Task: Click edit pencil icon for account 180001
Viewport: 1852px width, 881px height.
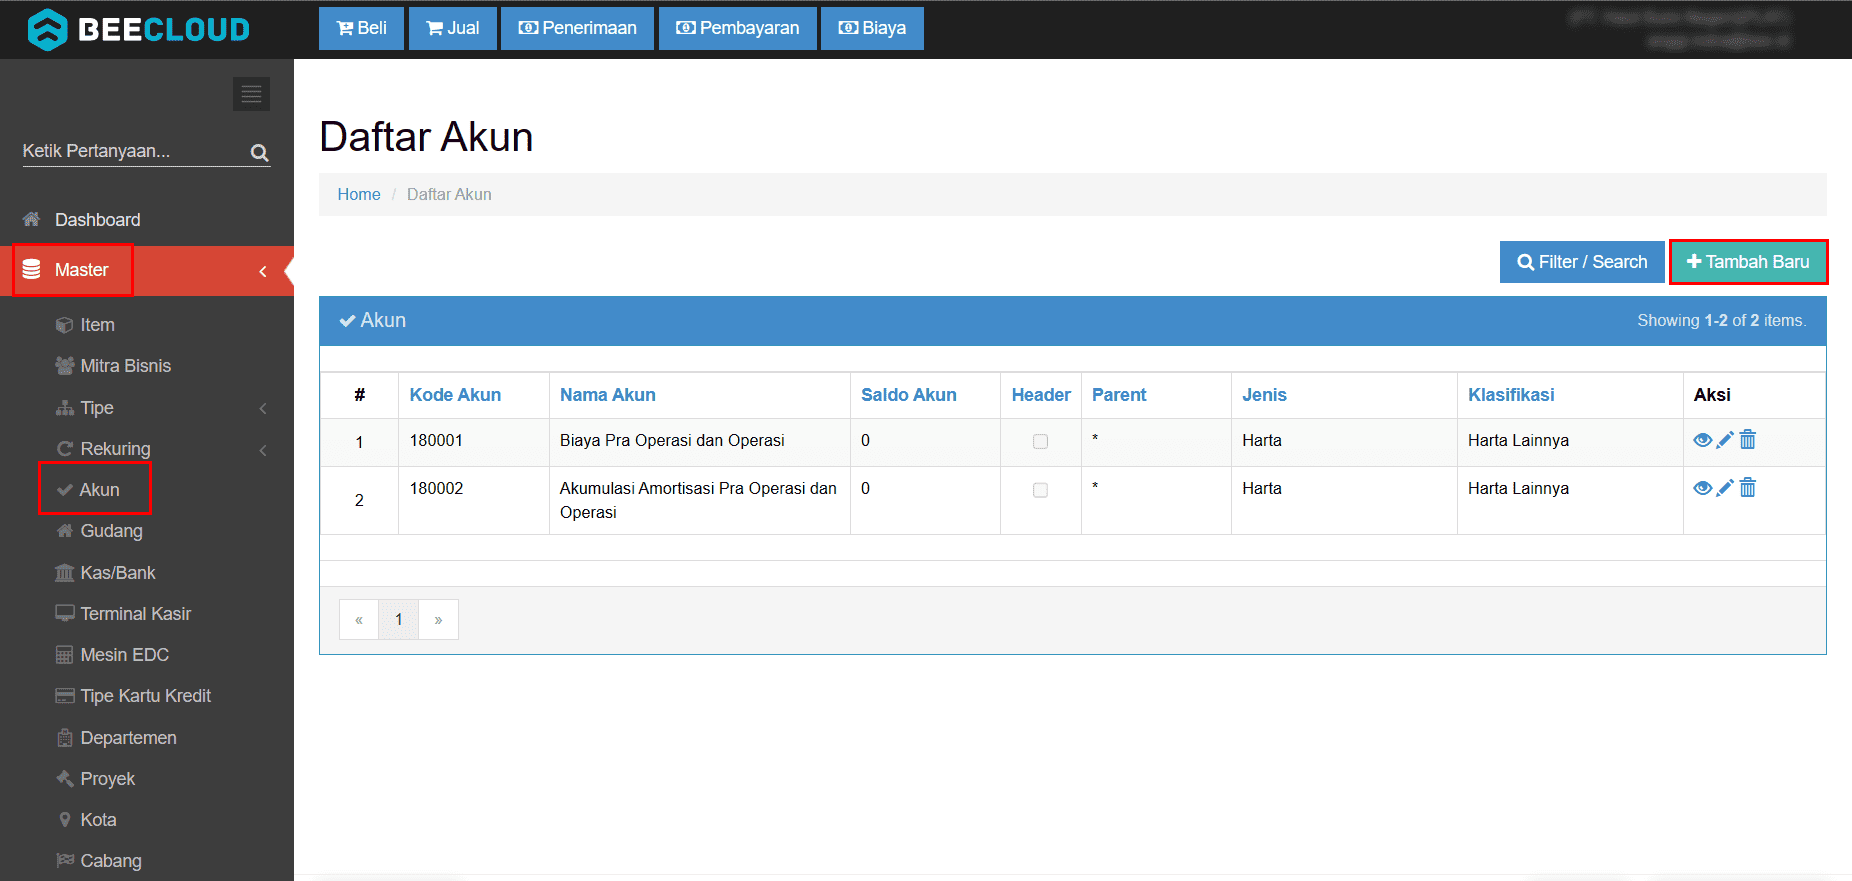Action: 1725,440
